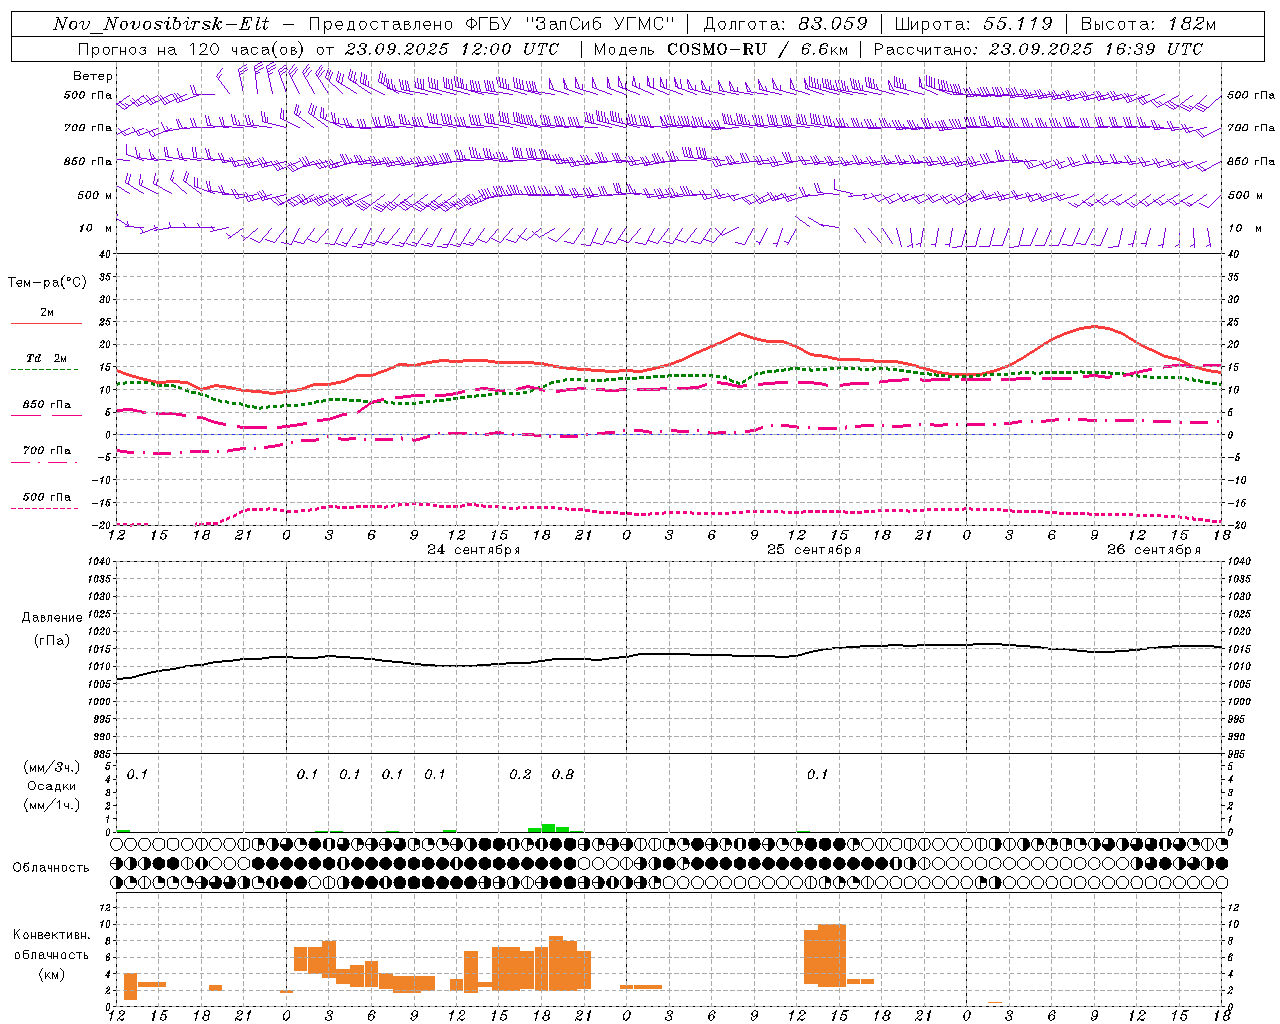Click the 850 гПа temperature legend entry
The width and height of the screenshot is (1280, 1024).
[46, 405]
